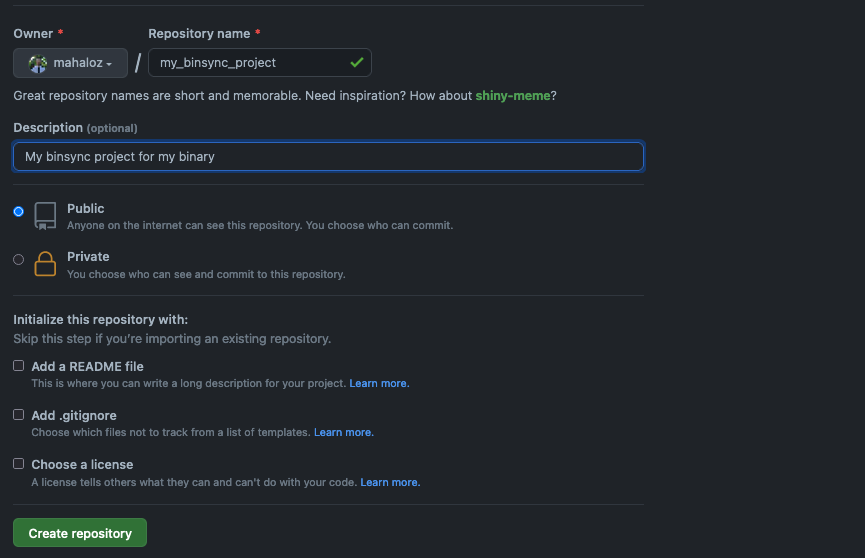Check the Add .gitignore option

coord(19,414)
